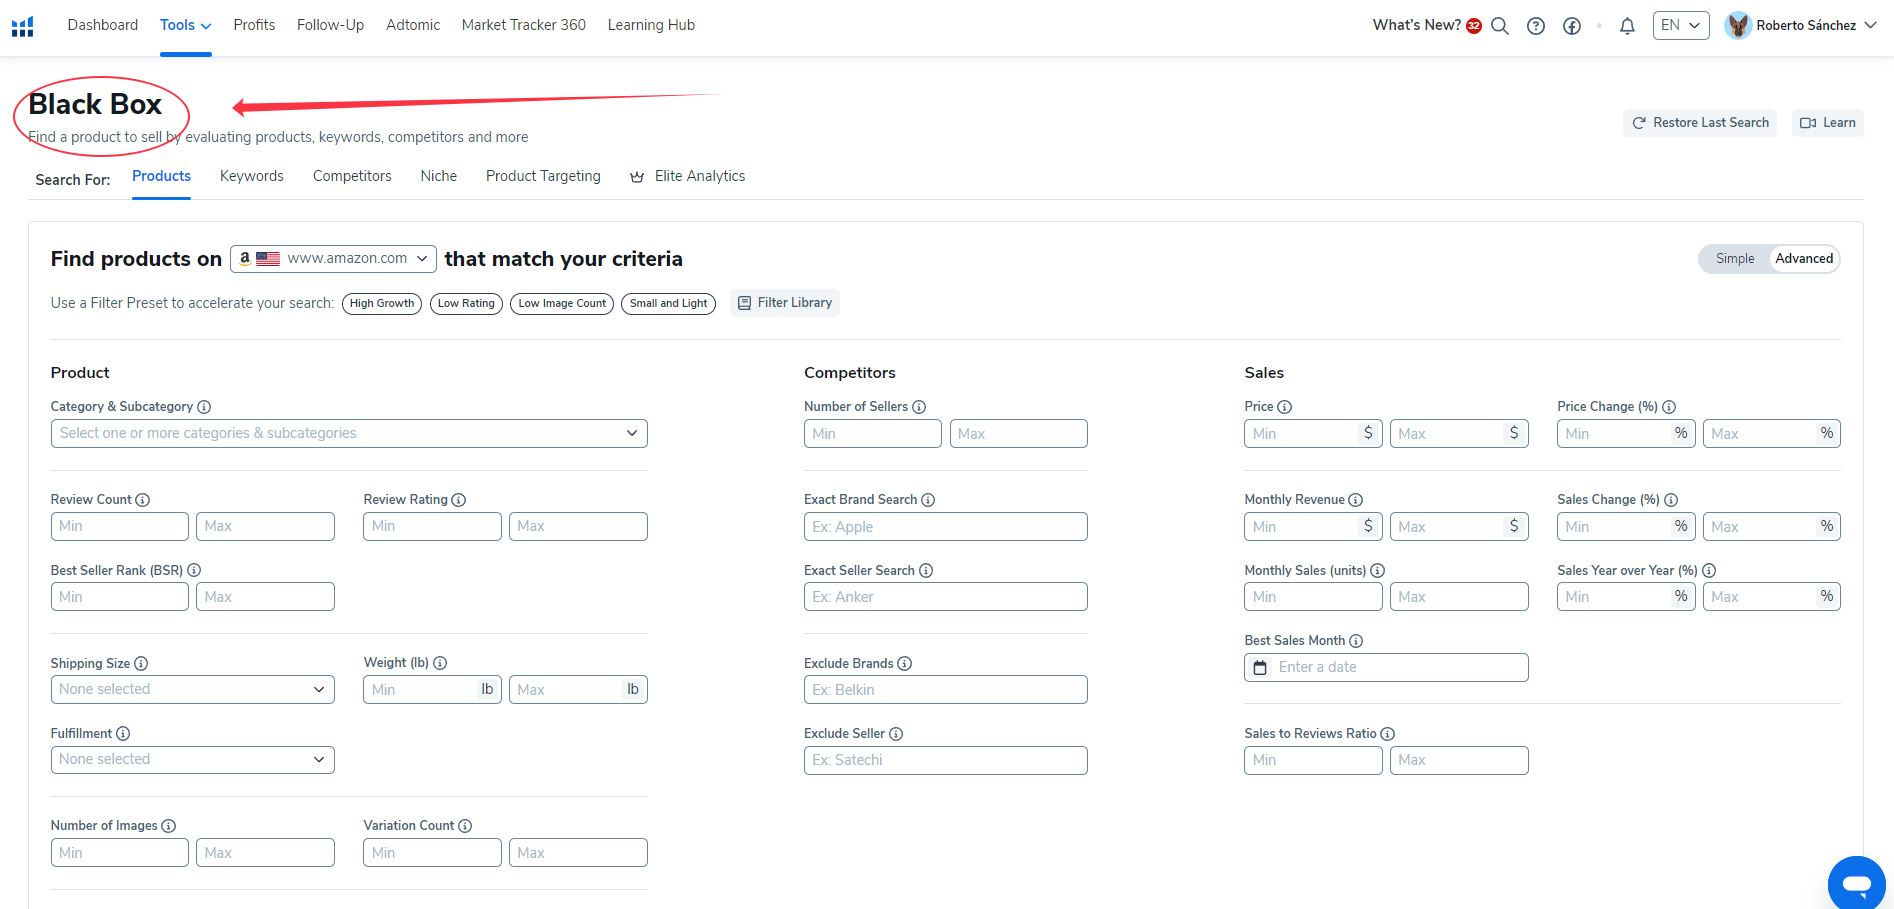The width and height of the screenshot is (1894, 909).
Task: Open the www.amazon.com marketplace selector
Action: point(333,259)
